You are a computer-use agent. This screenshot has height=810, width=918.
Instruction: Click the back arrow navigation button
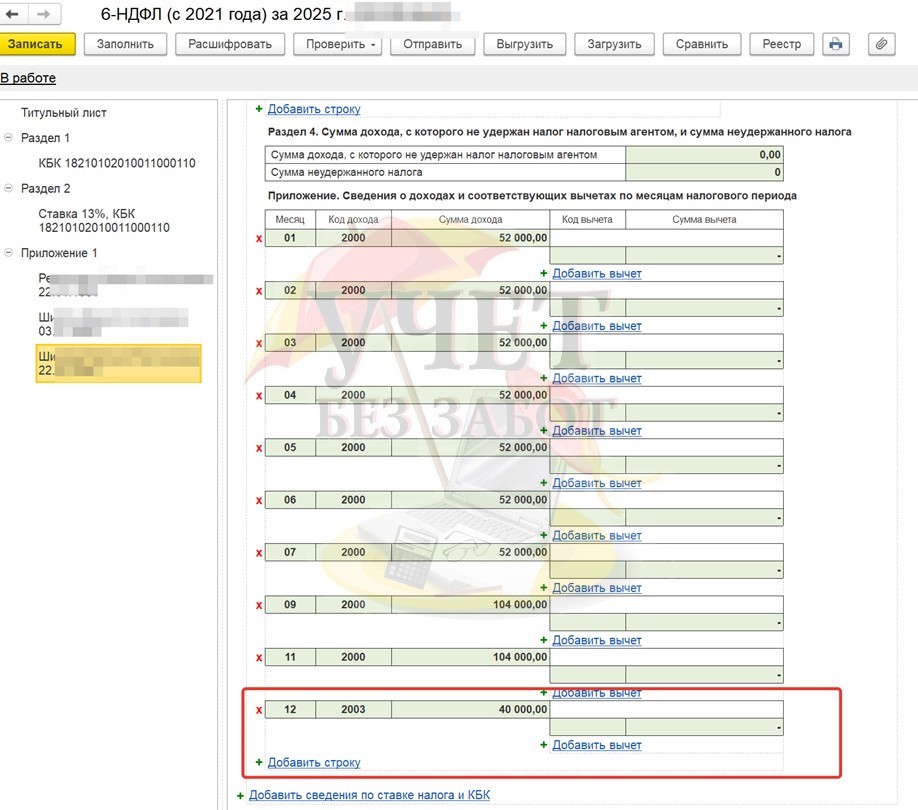tap(13, 15)
